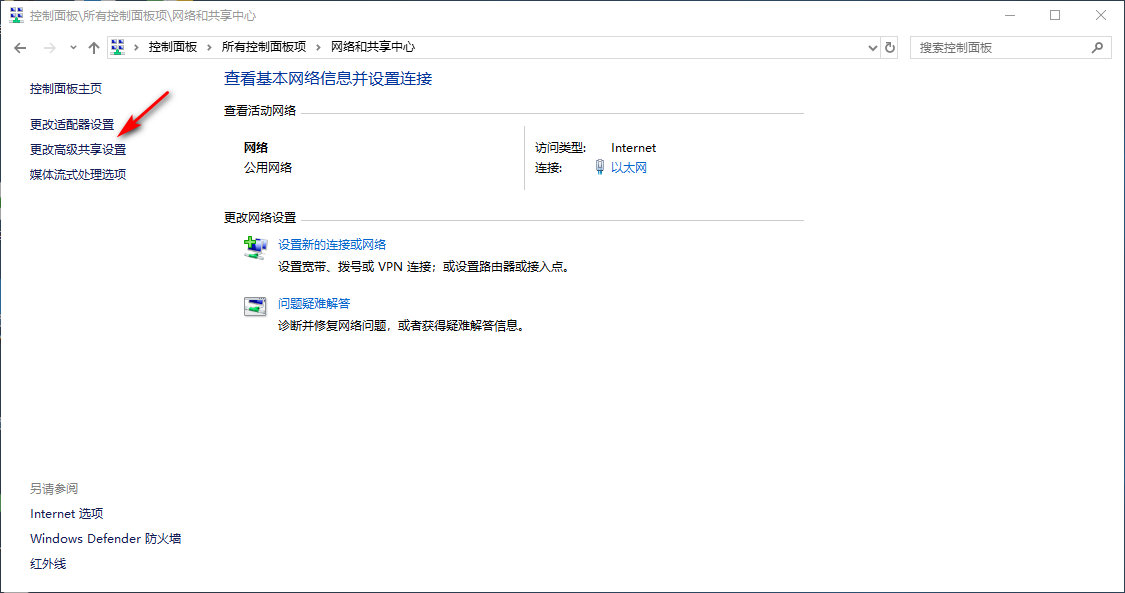Select 所有控制面板项 in the breadcrumb path
The height and width of the screenshot is (593, 1125).
262,47
